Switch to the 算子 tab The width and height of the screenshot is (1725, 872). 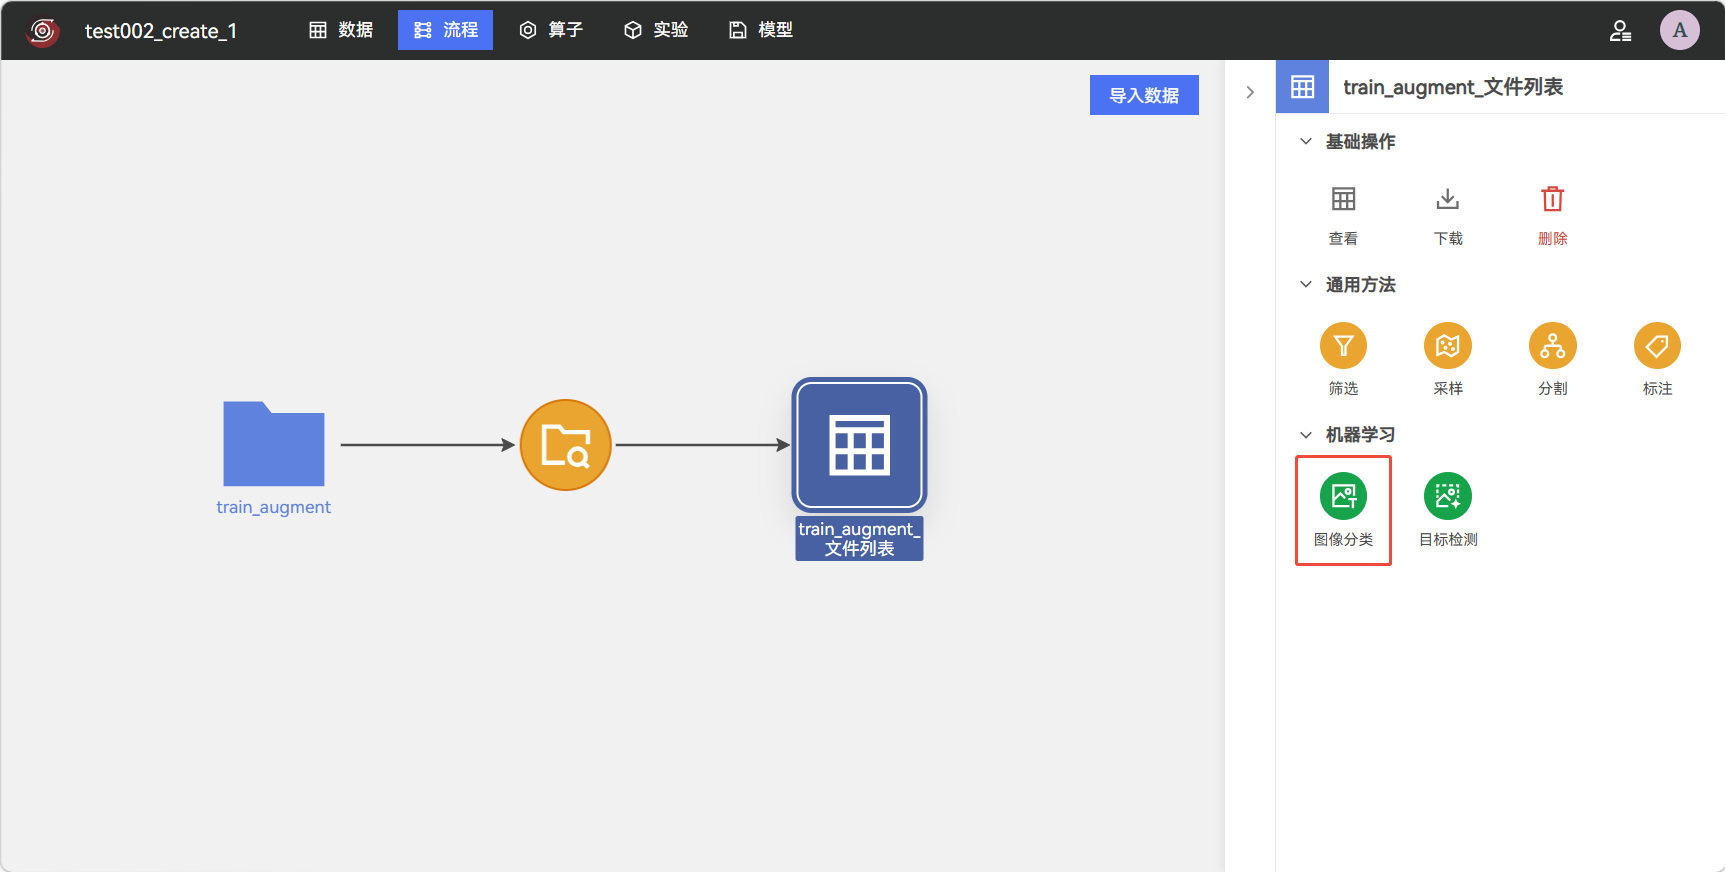[x=551, y=30]
